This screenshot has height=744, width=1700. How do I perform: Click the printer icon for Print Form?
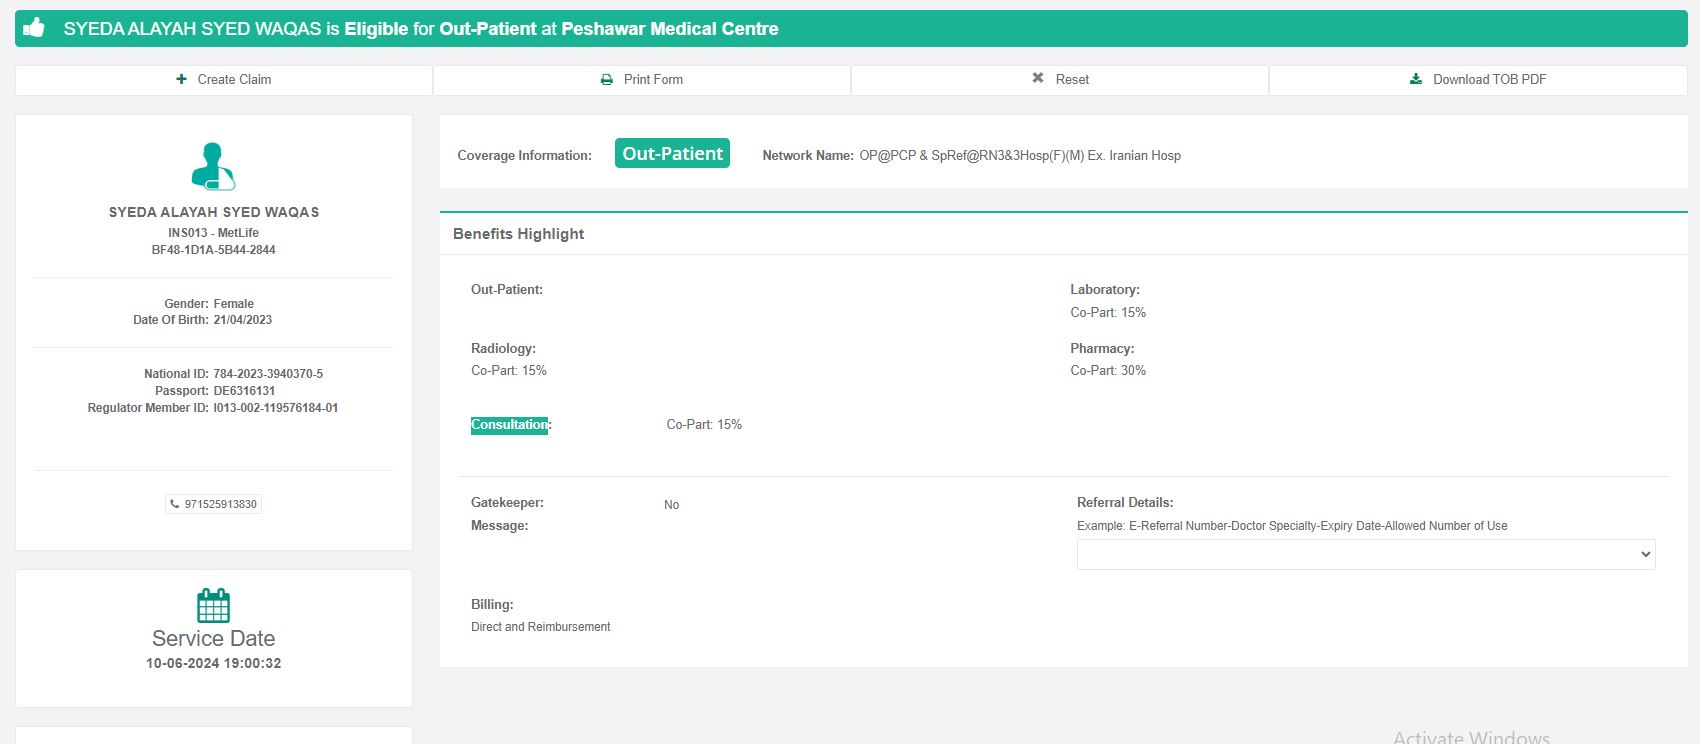click(606, 79)
